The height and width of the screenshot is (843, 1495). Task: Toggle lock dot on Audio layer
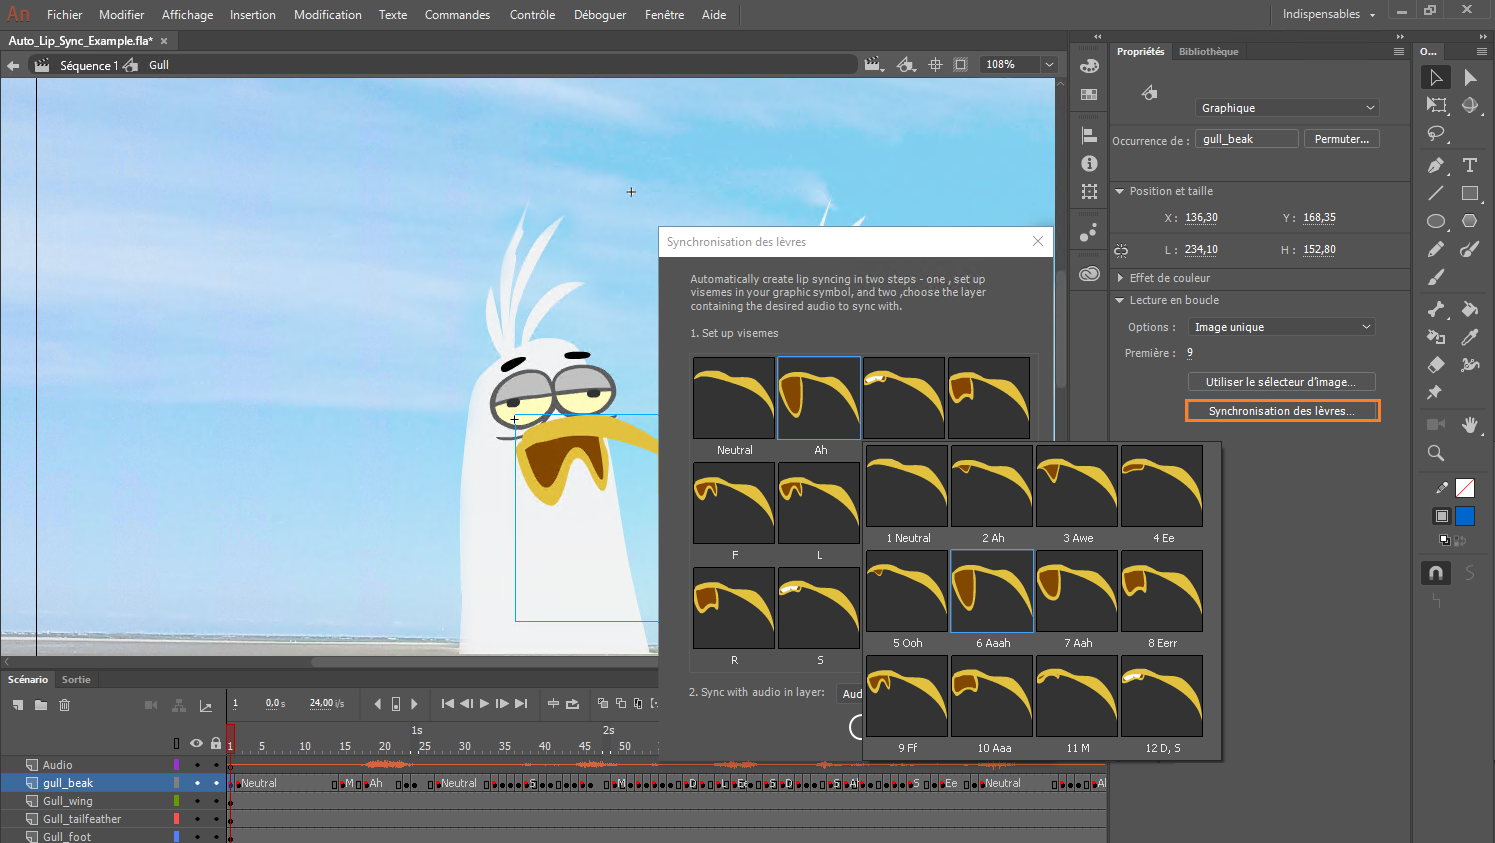(x=216, y=765)
